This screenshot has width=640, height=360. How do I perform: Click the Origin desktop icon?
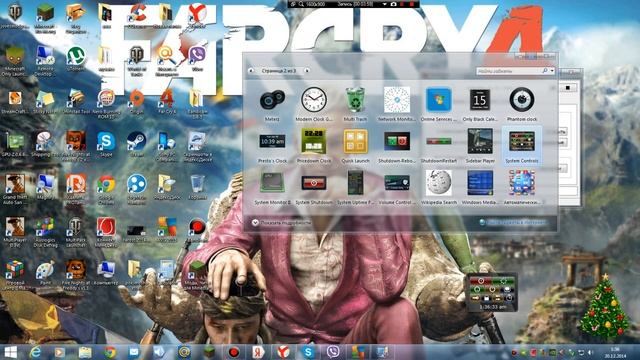tap(136, 101)
